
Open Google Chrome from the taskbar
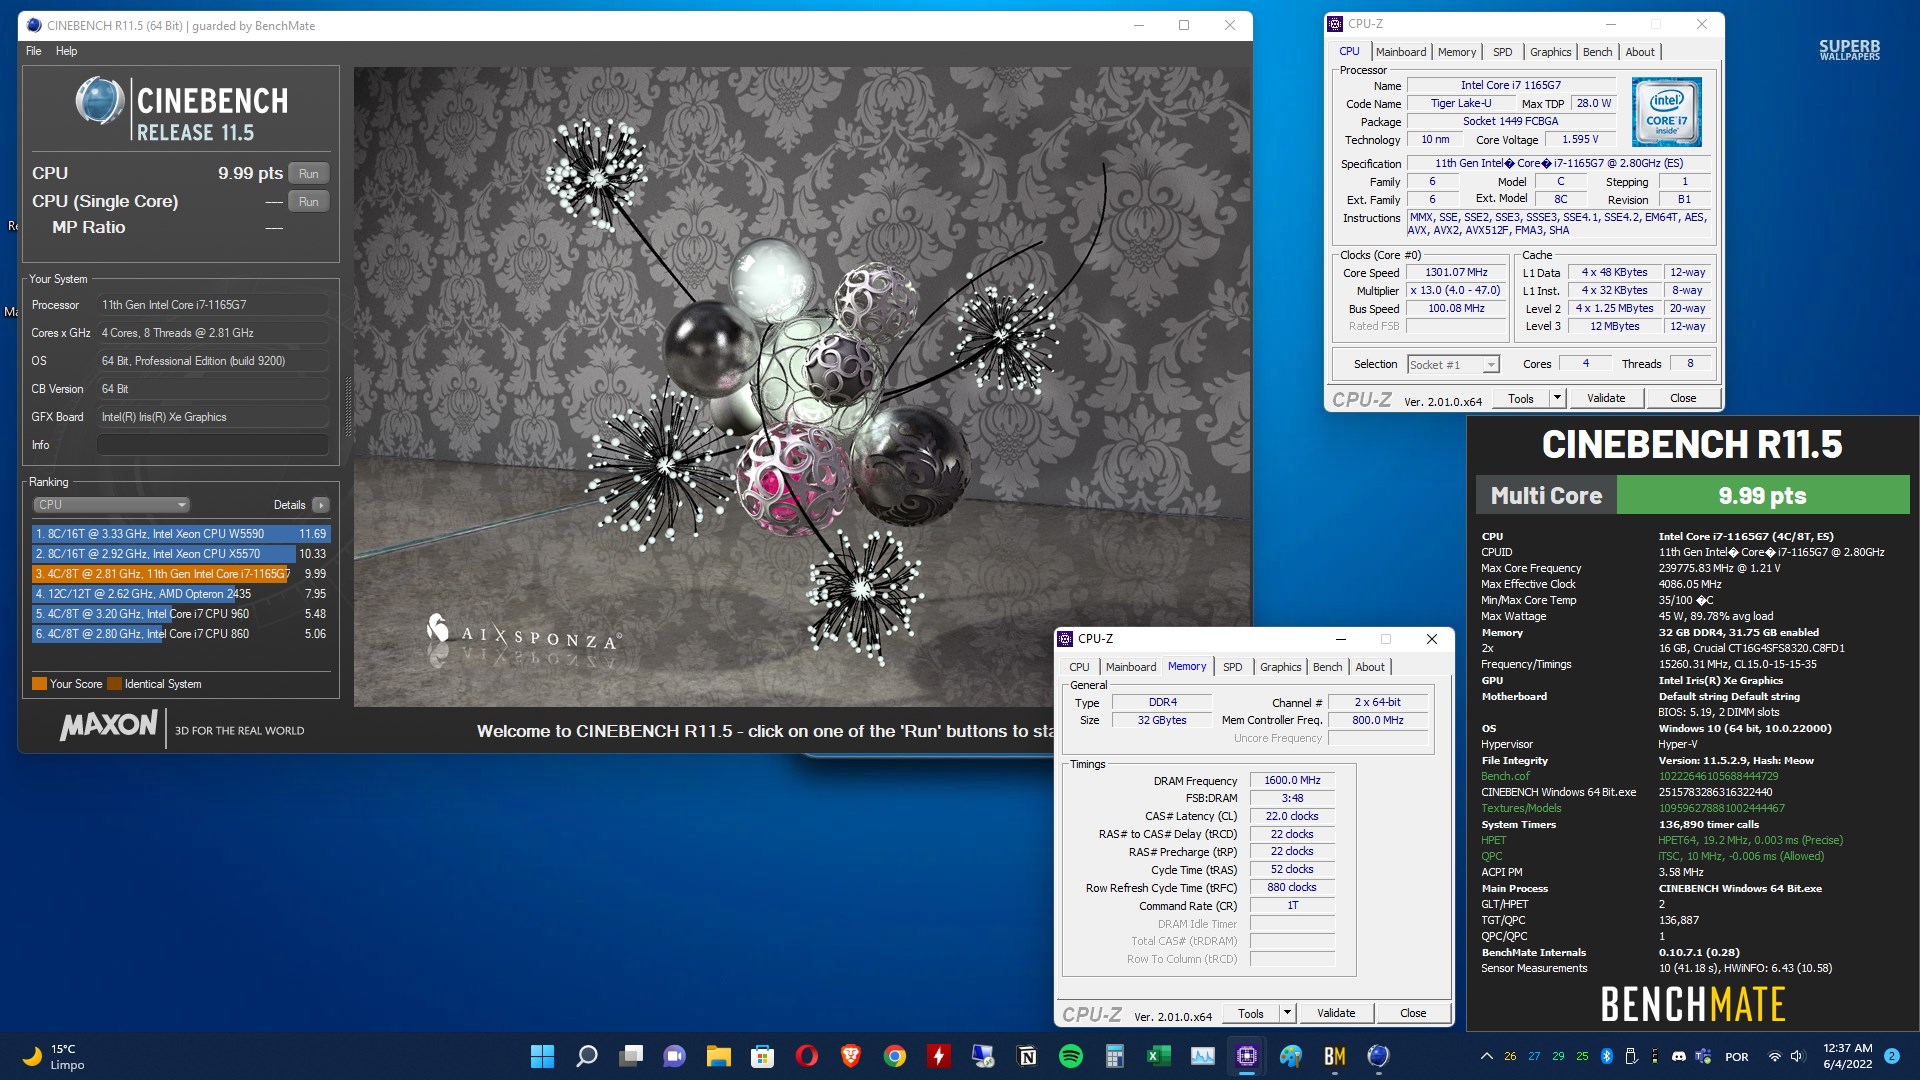coord(895,1056)
